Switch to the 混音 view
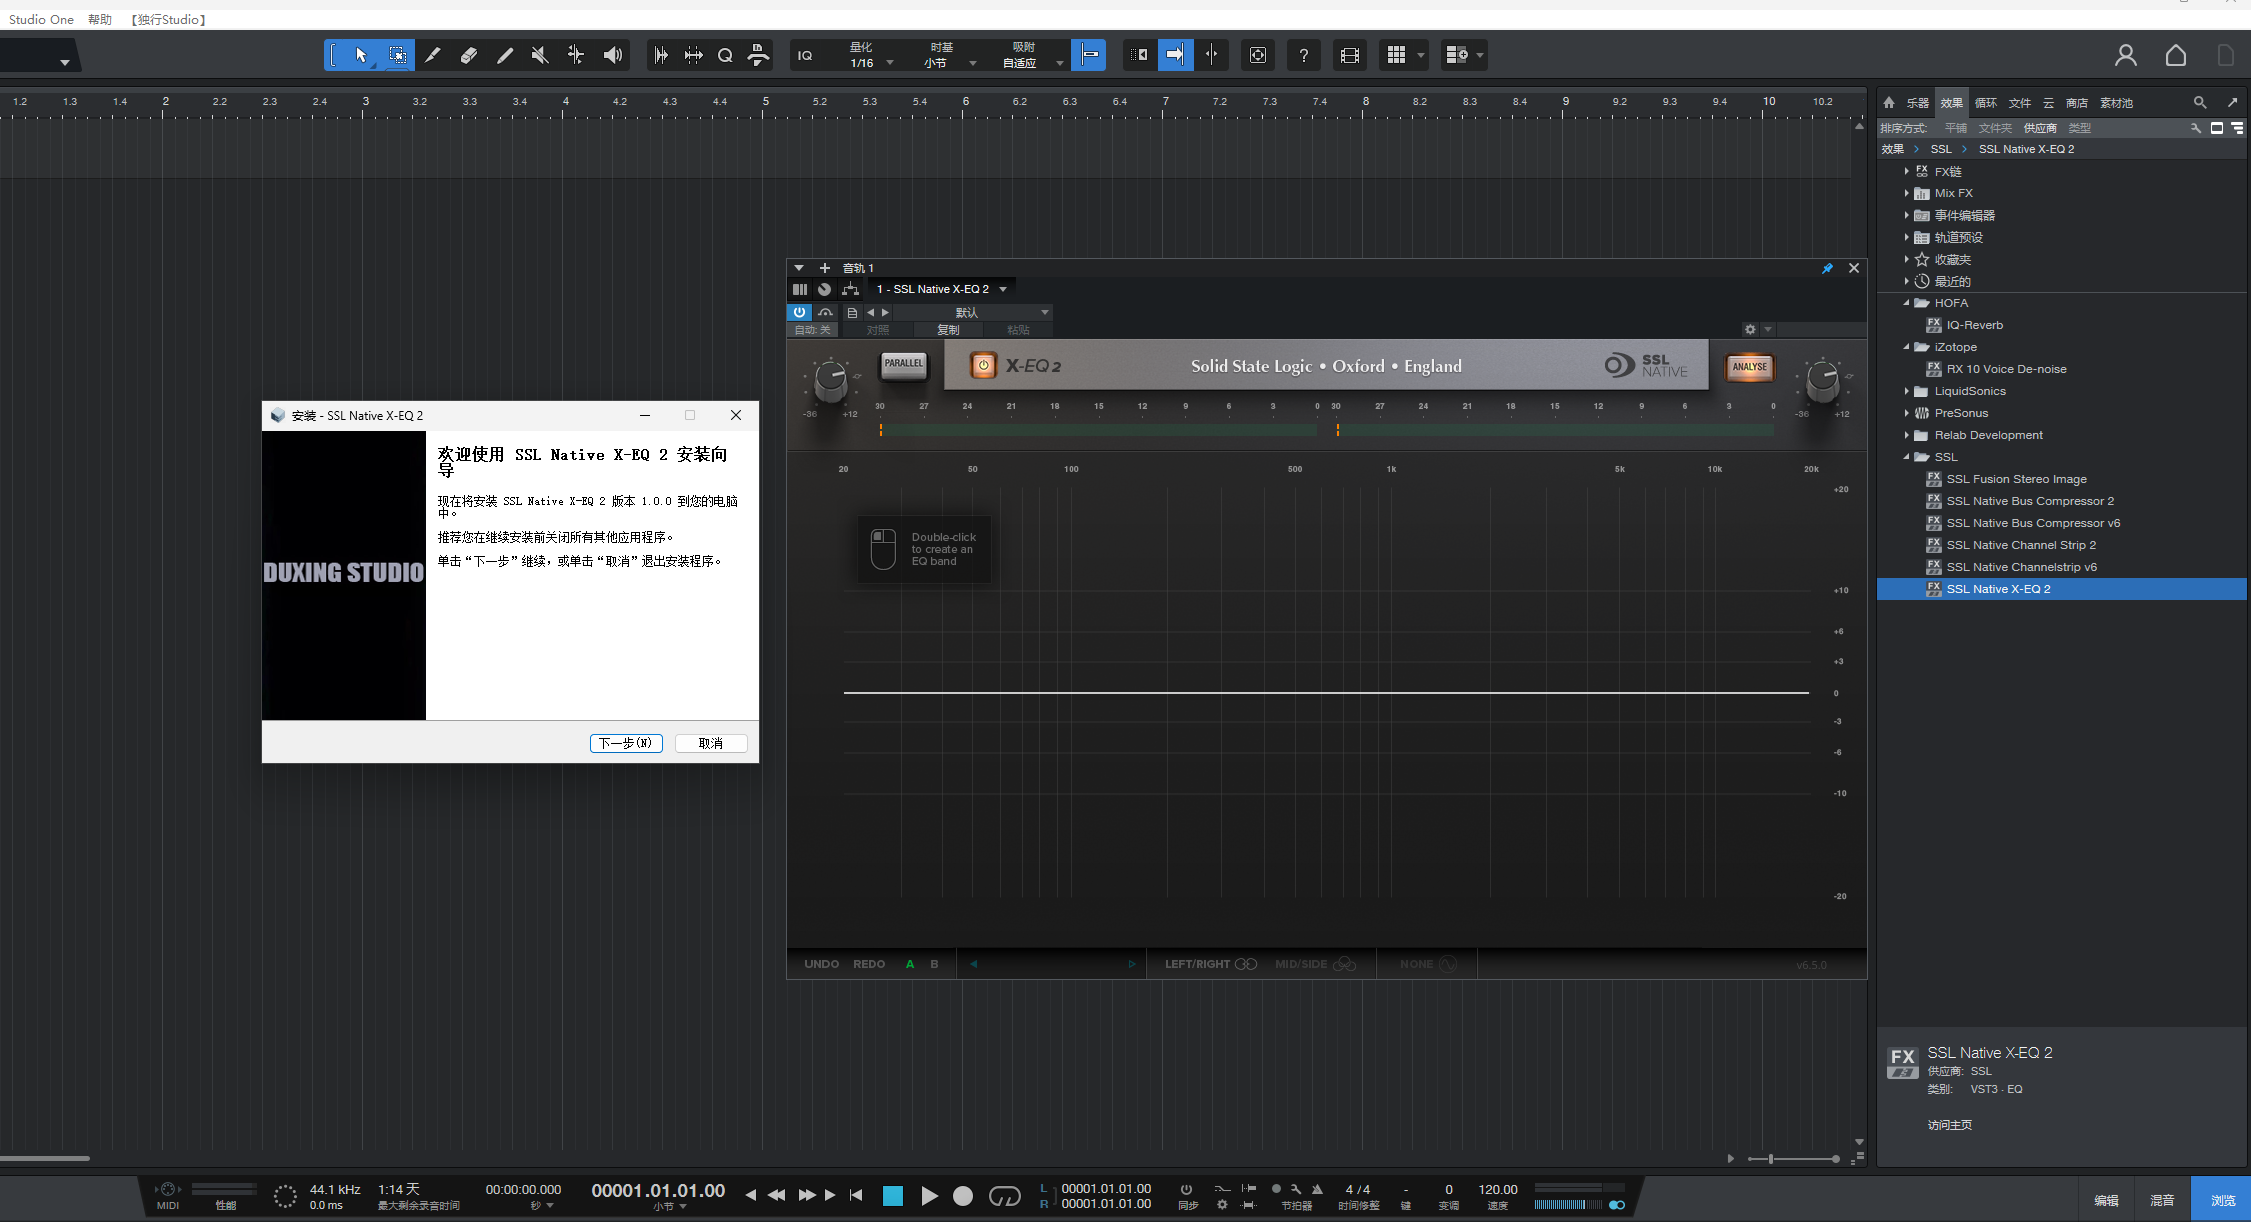 pos(2162,1199)
